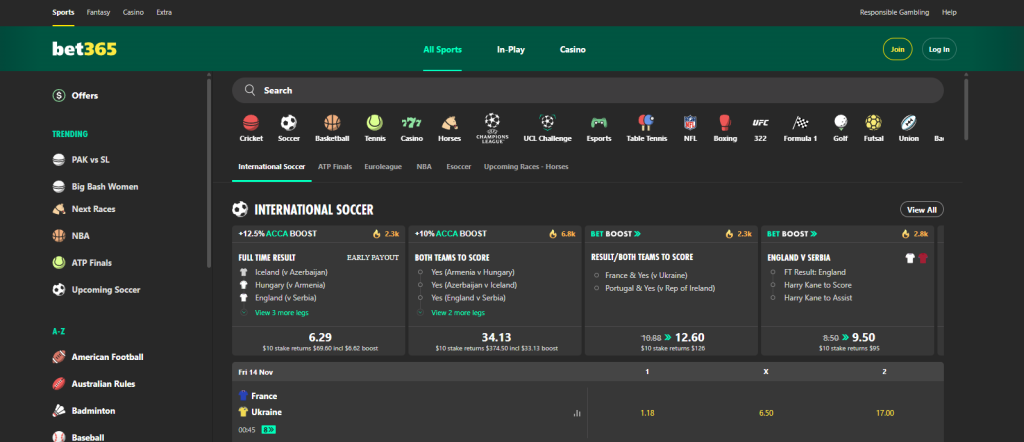Switch to the In-Play tab
1024x442 pixels.
[x=511, y=50]
